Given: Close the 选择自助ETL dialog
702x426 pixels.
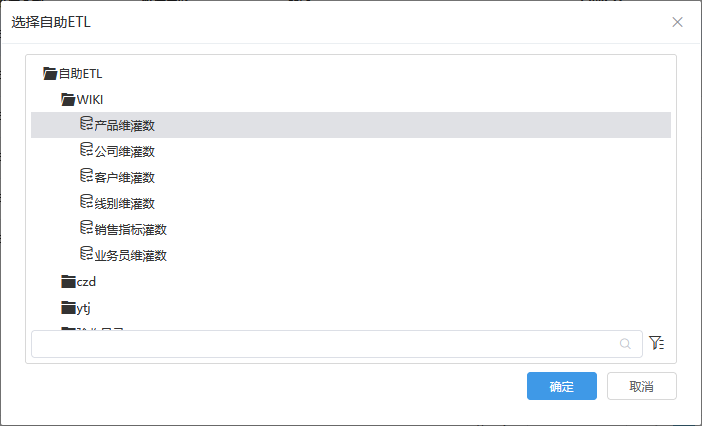Looking at the screenshot, I should tap(677, 22).
